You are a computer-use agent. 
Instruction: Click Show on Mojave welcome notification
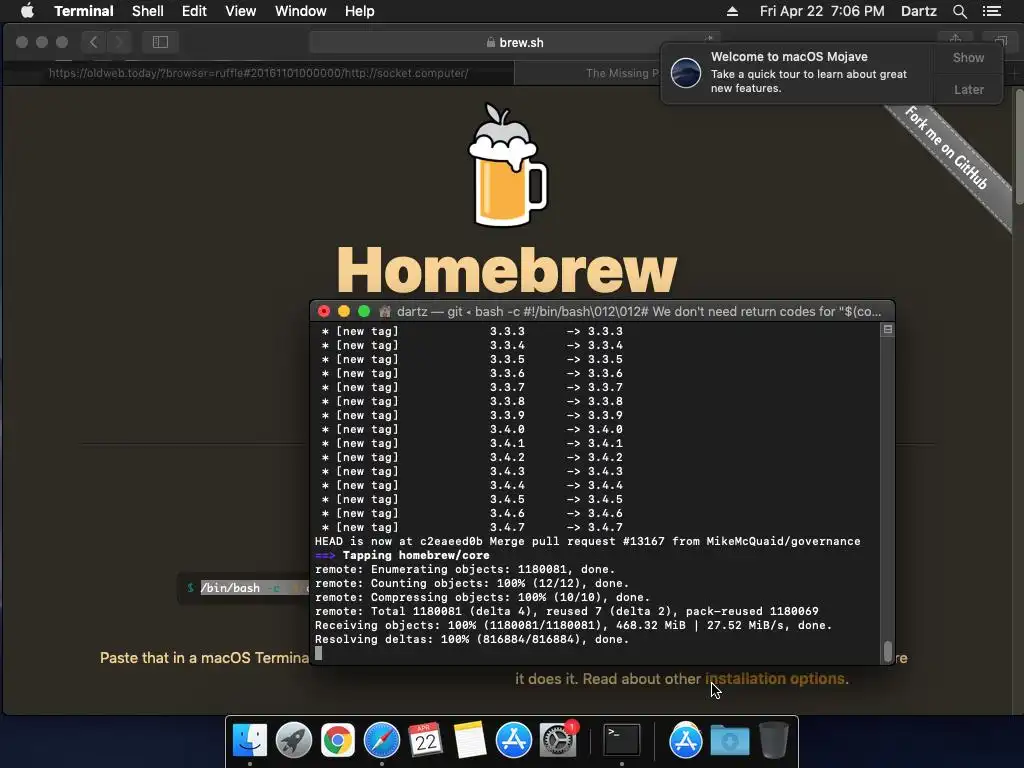(x=968, y=57)
